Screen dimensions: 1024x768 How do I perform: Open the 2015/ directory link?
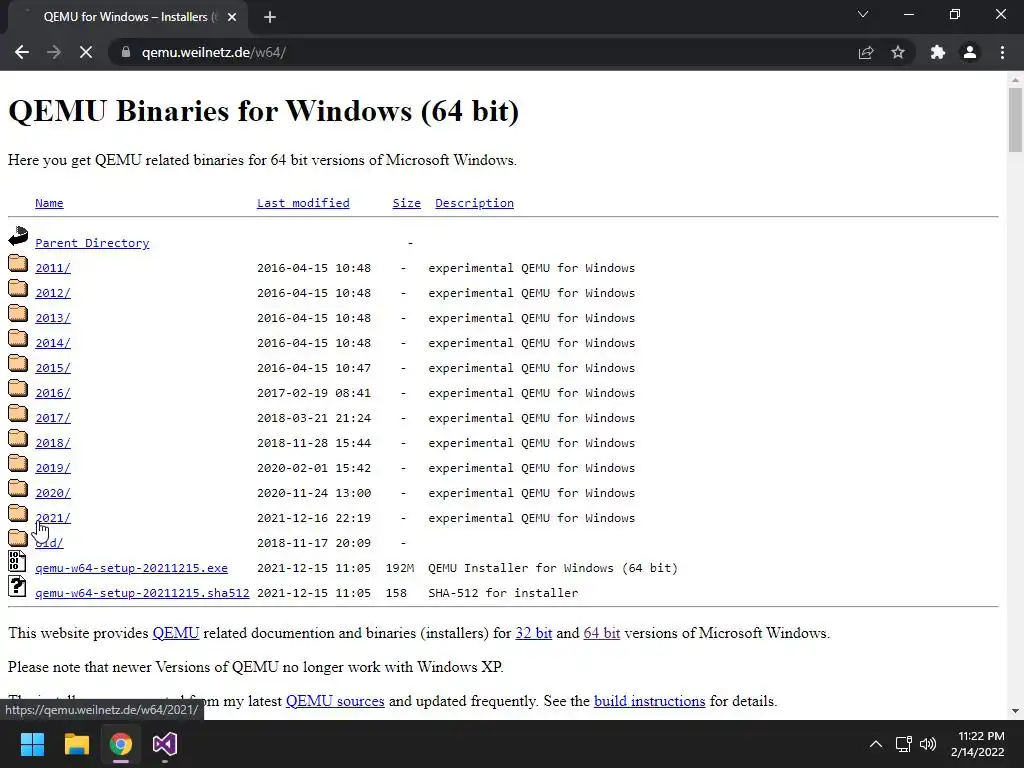[53, 368]
